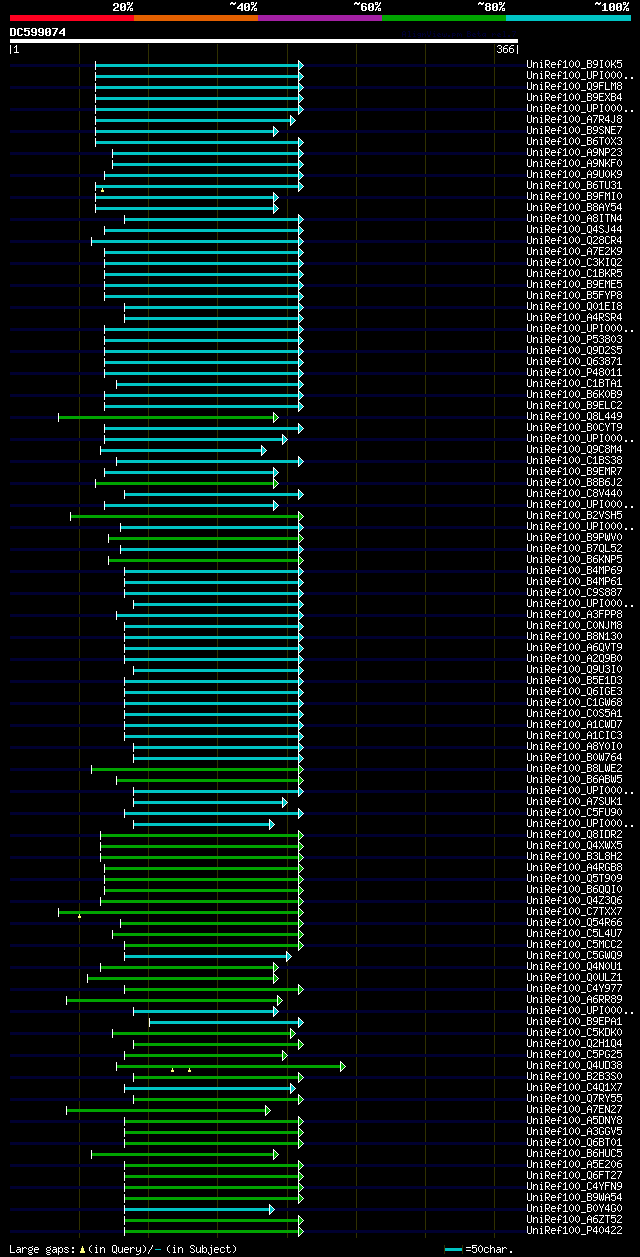Open the hit UniRef100_Q01EI8

point(574,306)
